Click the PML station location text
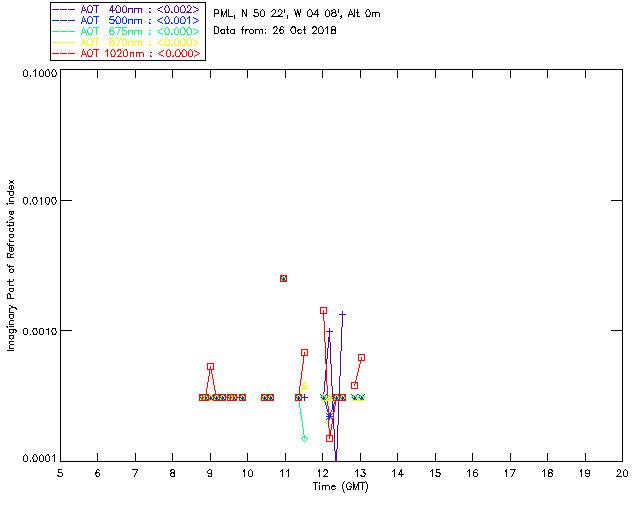The image size is (640, 512). [x=297, y=13]
